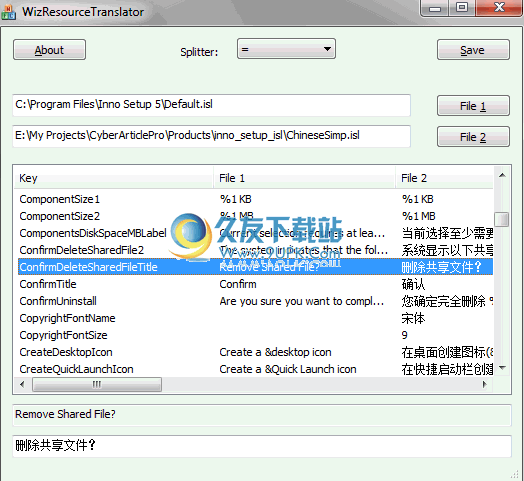Screen dimensions: 524x481
Task: Select the CopyrightFontSize row
Action: (x=255, y=335)
